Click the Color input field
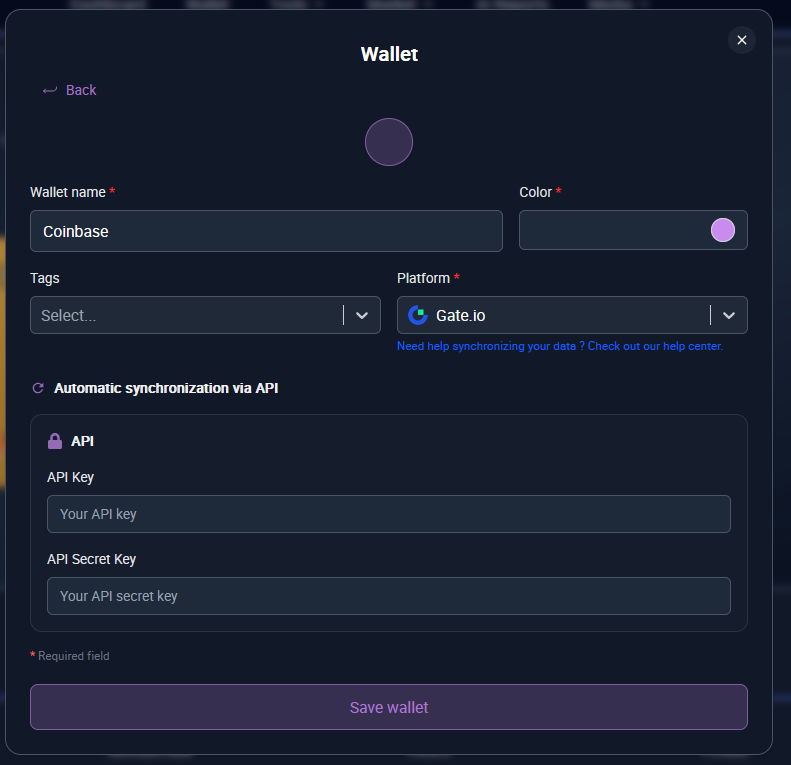Screen dimensions: 791x765 612,230
